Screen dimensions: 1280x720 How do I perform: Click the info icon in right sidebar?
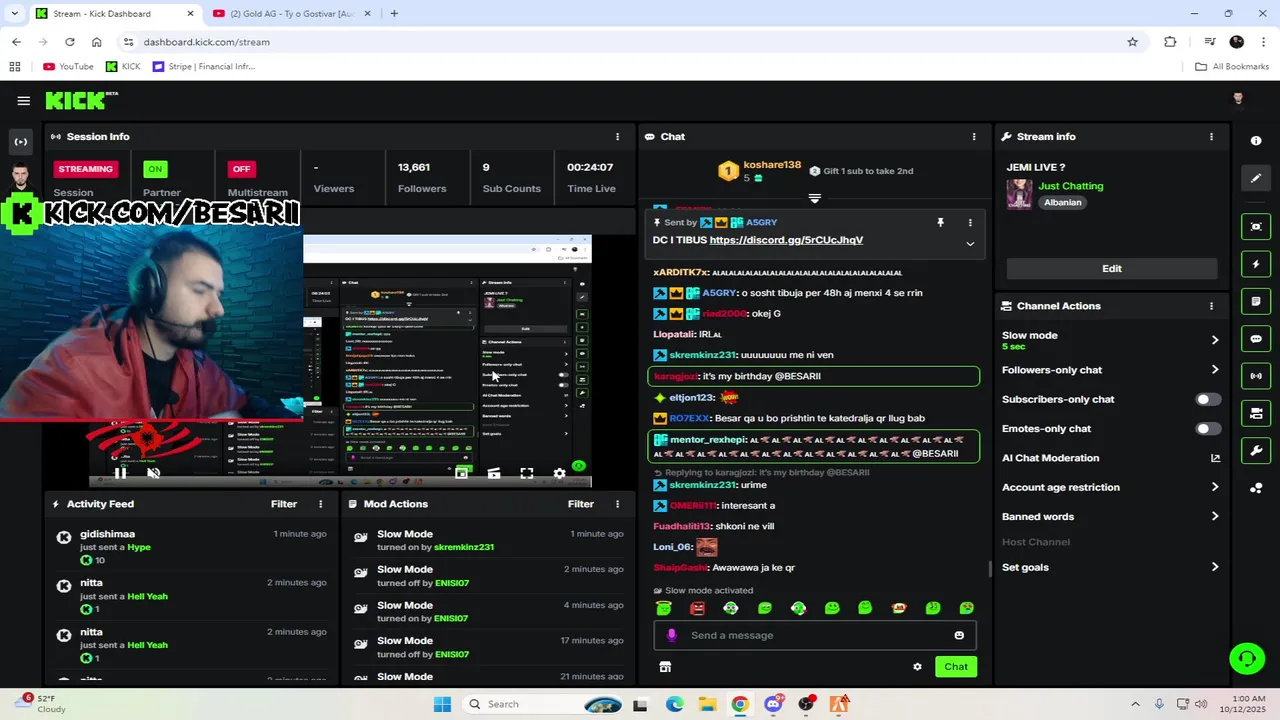coord(1256,141)
